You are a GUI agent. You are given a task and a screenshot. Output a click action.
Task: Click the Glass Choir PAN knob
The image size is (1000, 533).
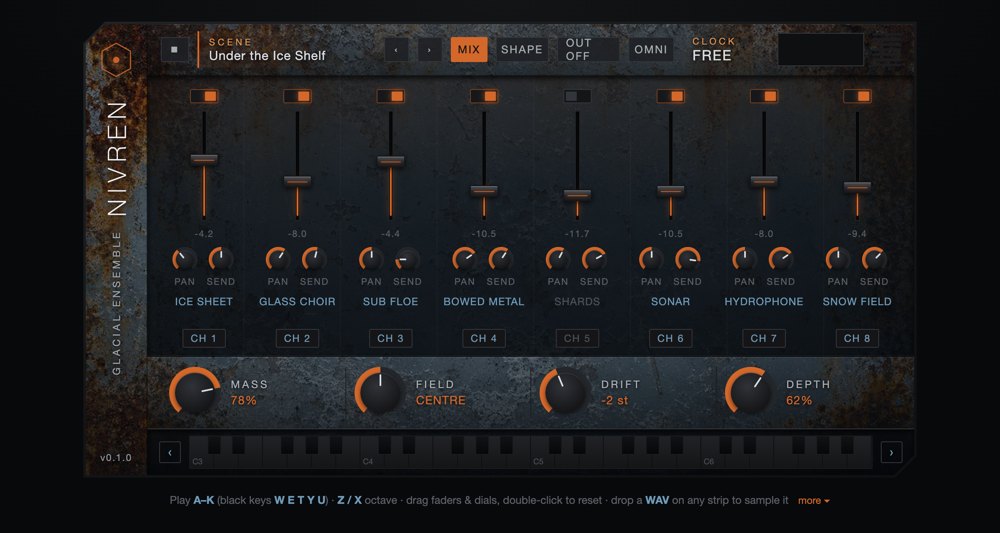pyautogui.click(x=278, y=259)
